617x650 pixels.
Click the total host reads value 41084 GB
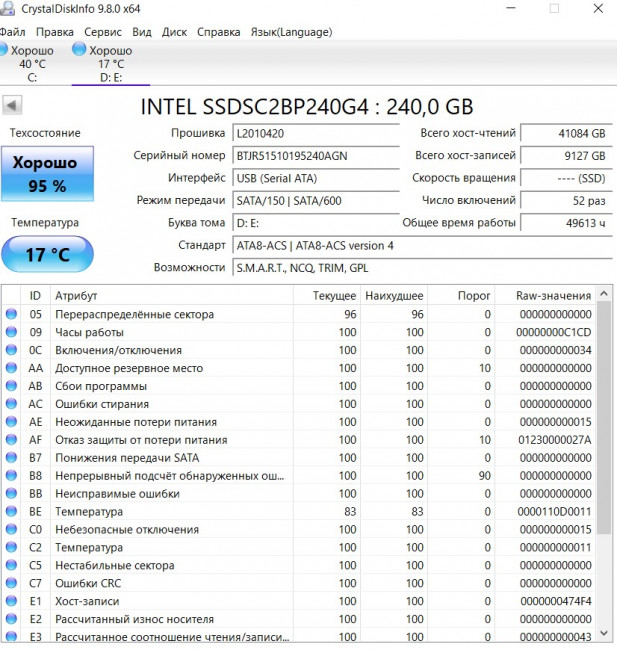pos(566,133)
